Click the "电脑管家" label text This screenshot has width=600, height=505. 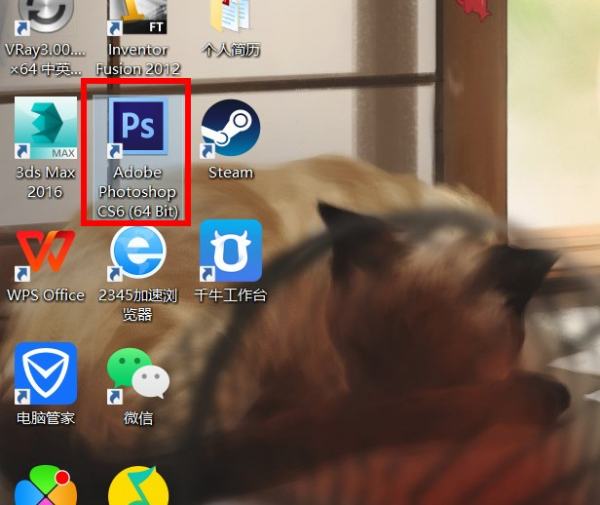click(x=46, y=418)
